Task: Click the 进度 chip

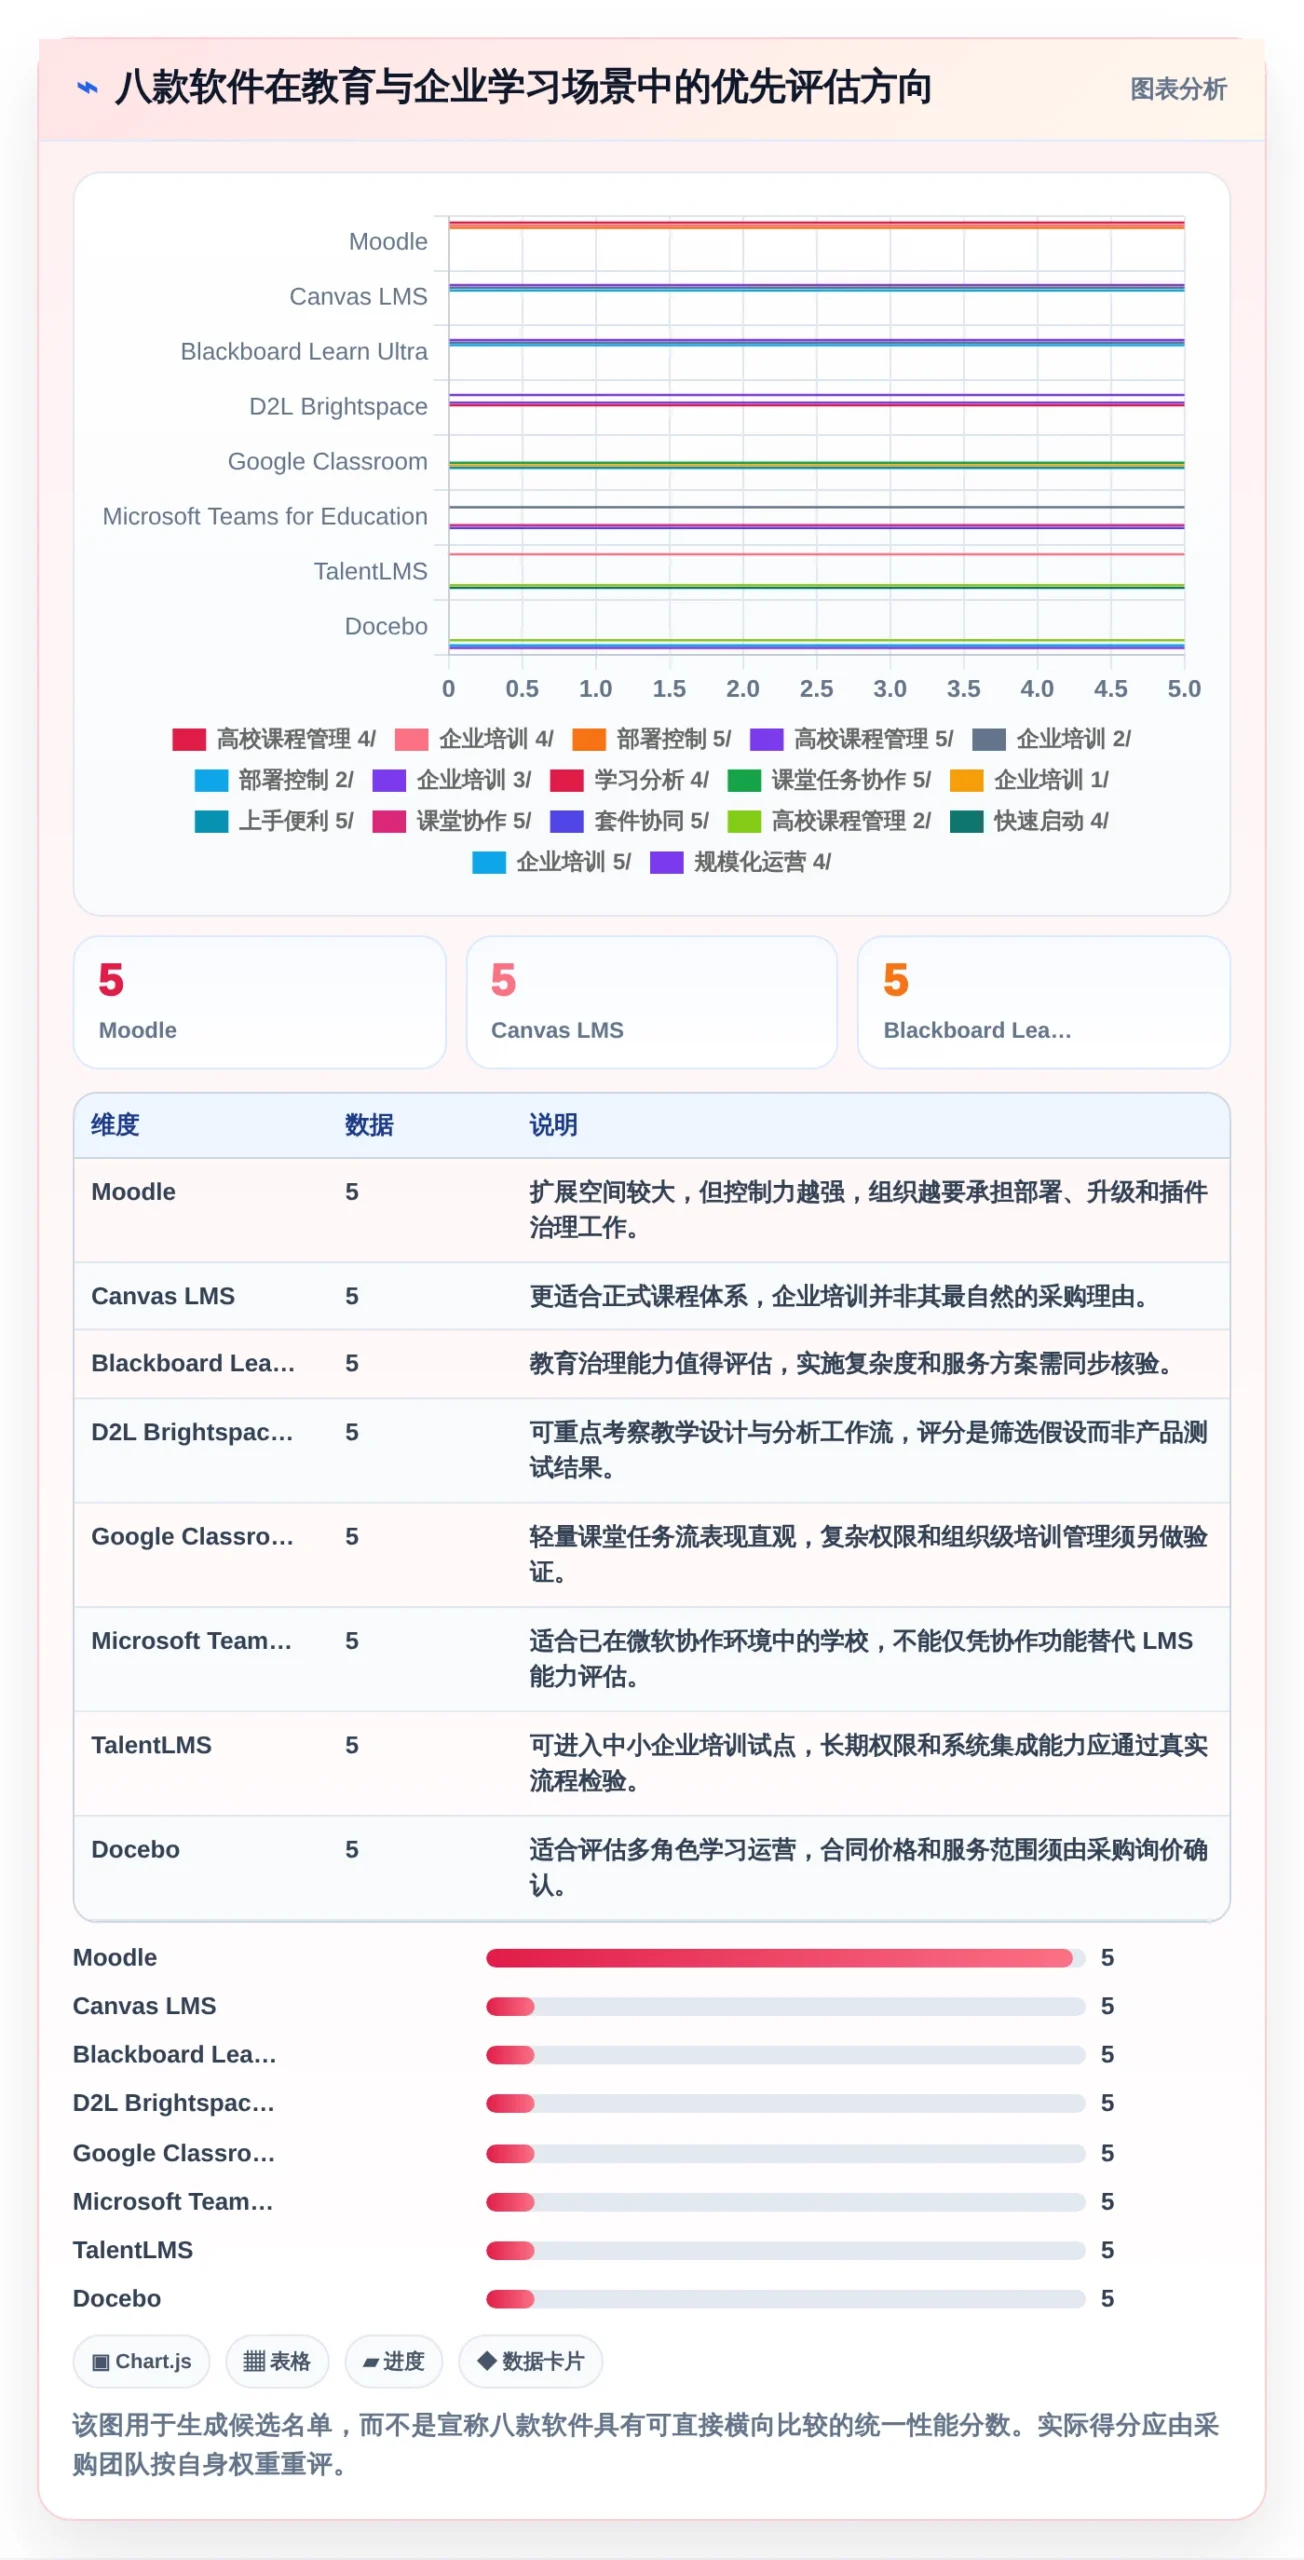Action: coord(394,2361)
